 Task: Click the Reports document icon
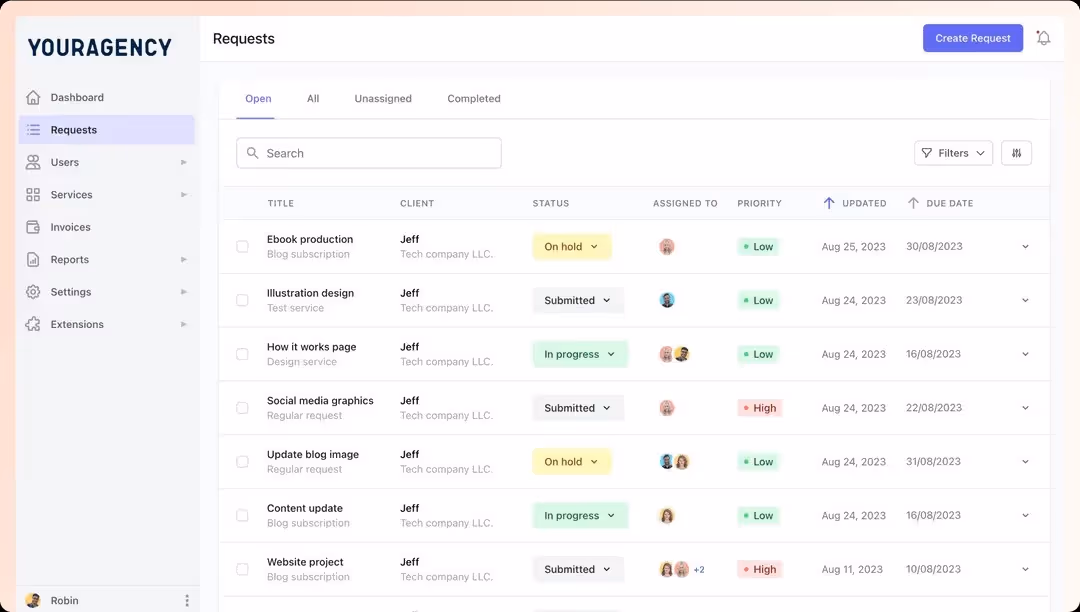(33, 259)
